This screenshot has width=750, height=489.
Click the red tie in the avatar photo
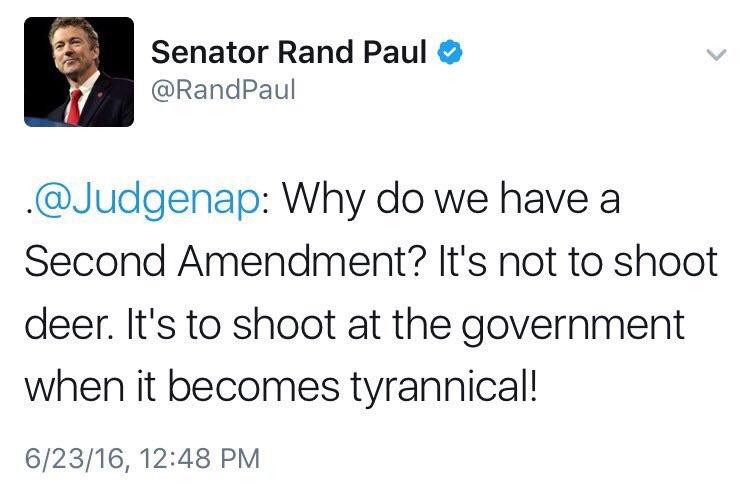(x=74, y=107)
